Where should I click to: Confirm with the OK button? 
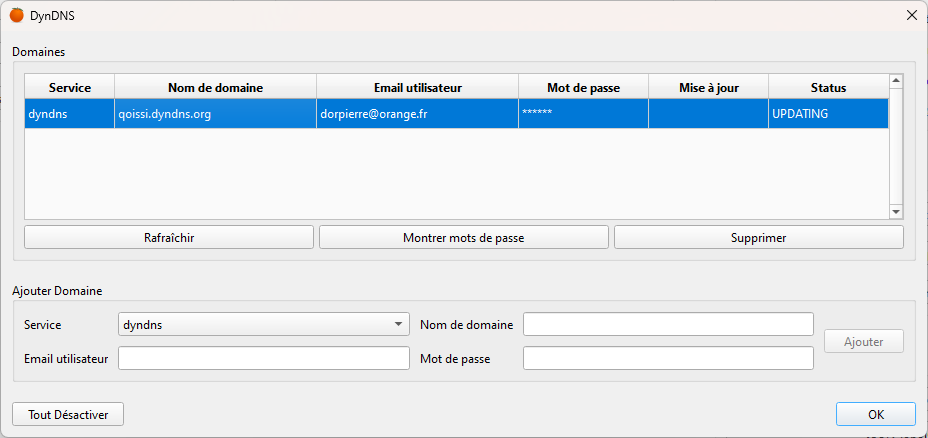pos(876,414)
